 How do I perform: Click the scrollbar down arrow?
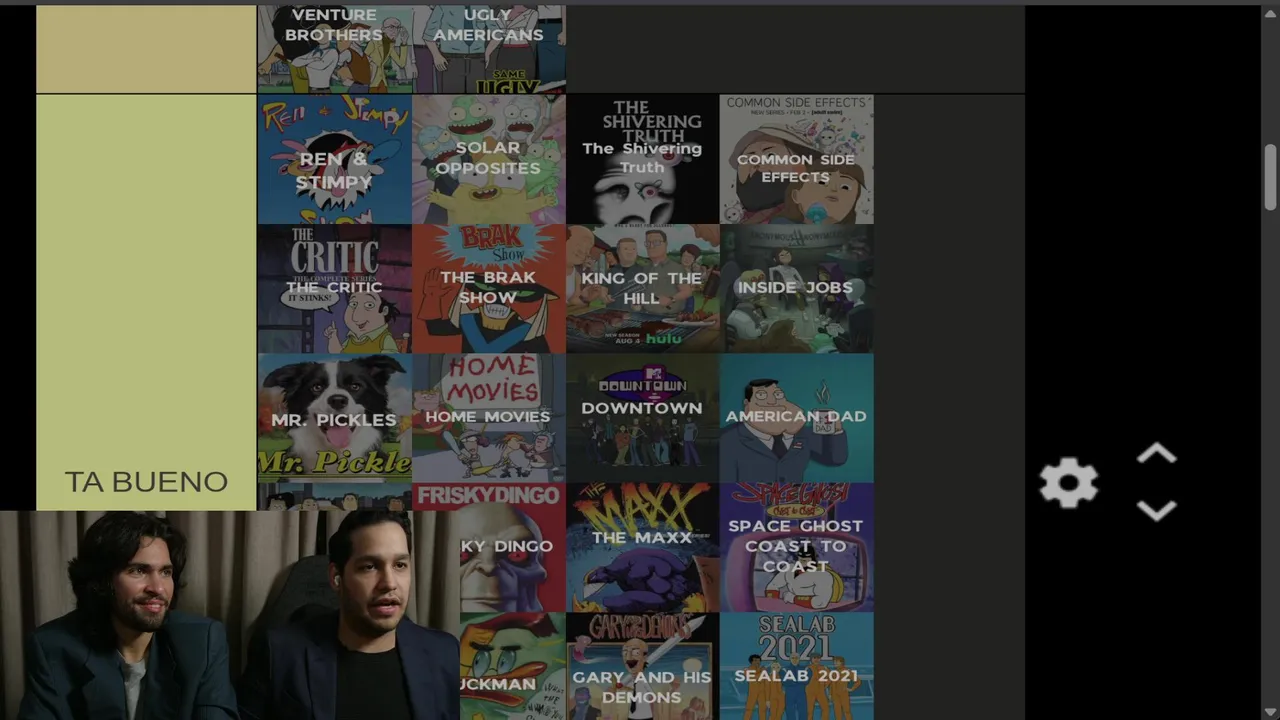pos(1270,711)
